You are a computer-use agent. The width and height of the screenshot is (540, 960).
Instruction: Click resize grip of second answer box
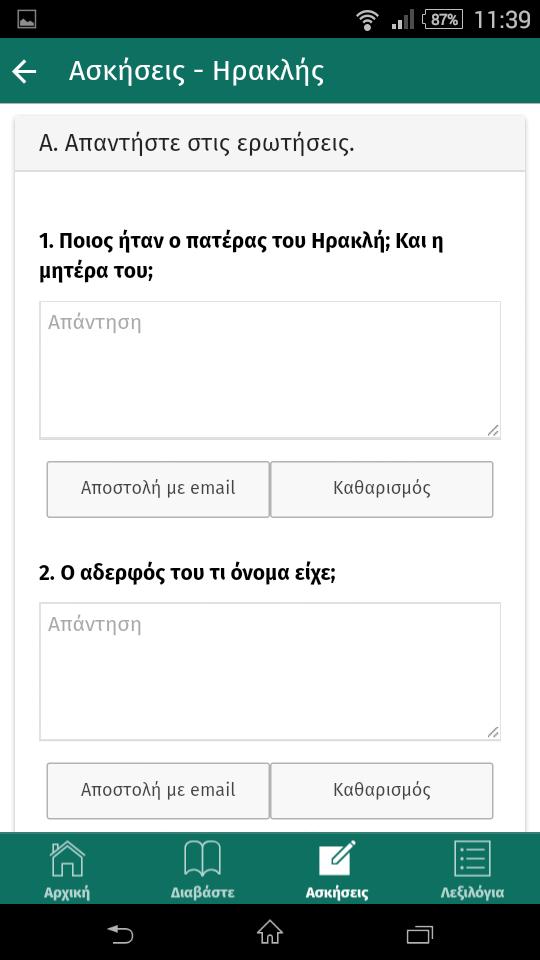coord(493,732)
